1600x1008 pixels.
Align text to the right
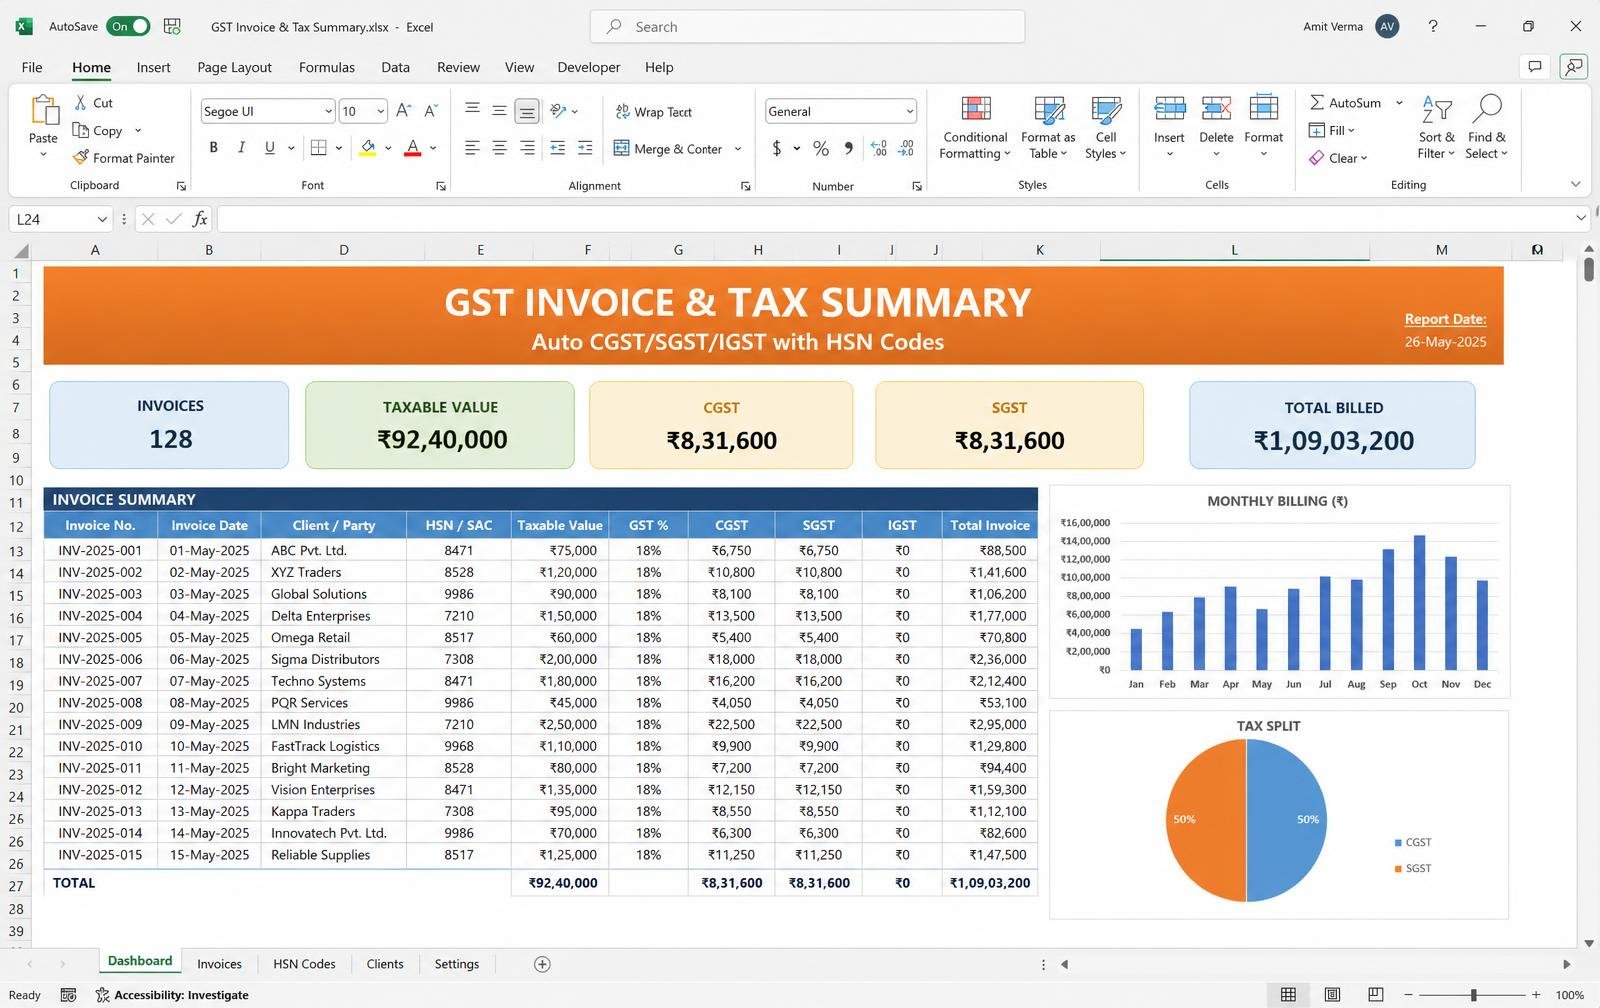point(528,148)
